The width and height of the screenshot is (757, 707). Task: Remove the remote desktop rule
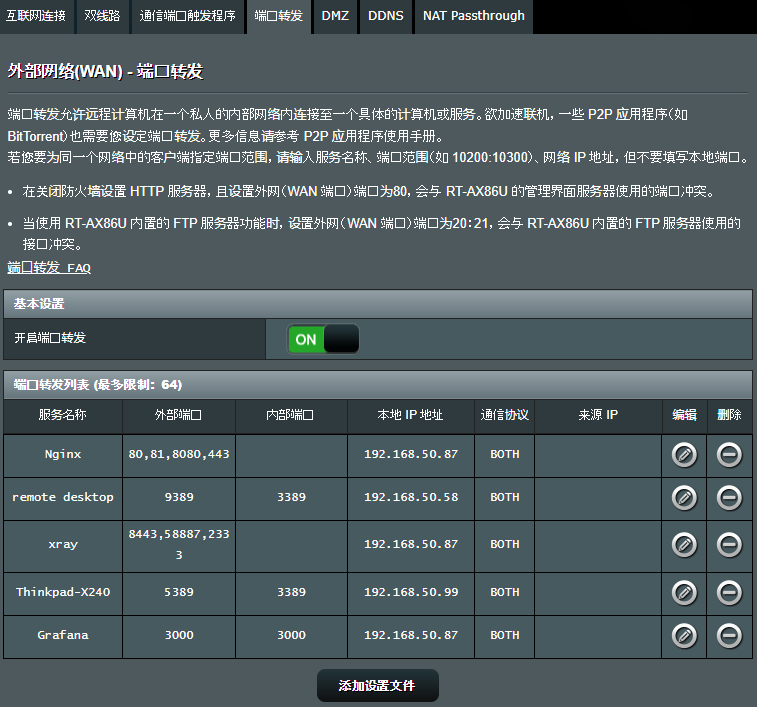(x=729, y=497)
